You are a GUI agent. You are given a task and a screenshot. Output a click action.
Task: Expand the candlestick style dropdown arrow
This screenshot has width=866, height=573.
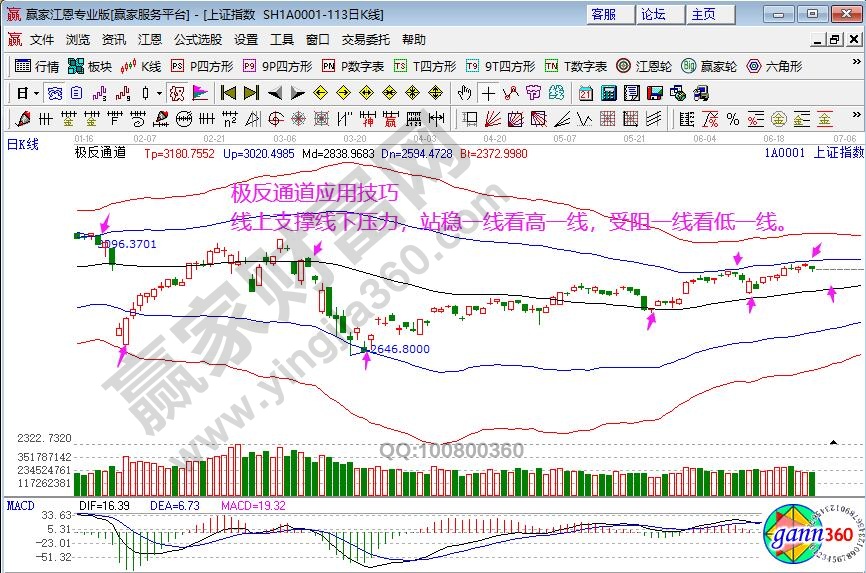click(158, 93)
